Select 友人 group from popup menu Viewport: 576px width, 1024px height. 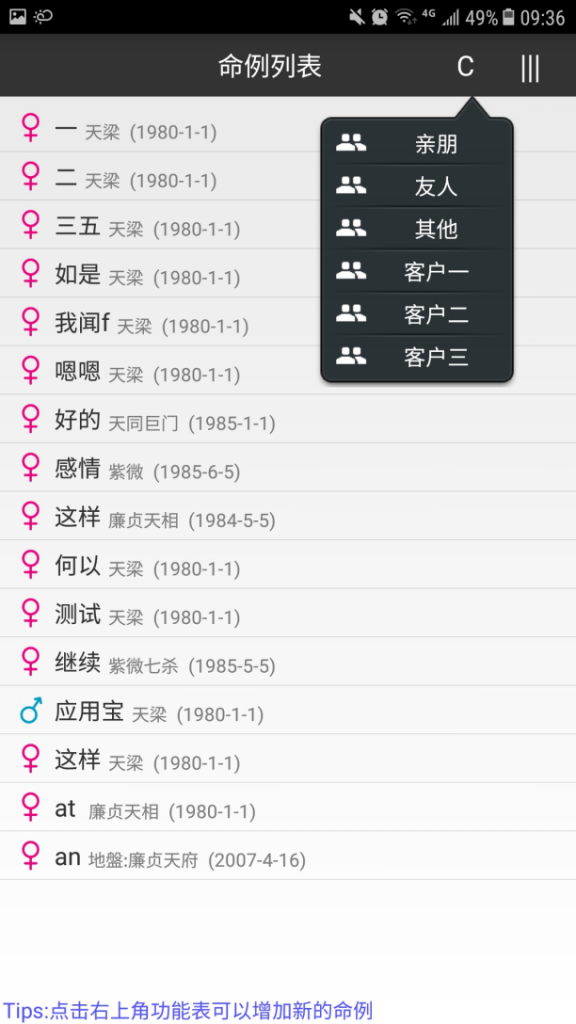[x=417, y=186]
